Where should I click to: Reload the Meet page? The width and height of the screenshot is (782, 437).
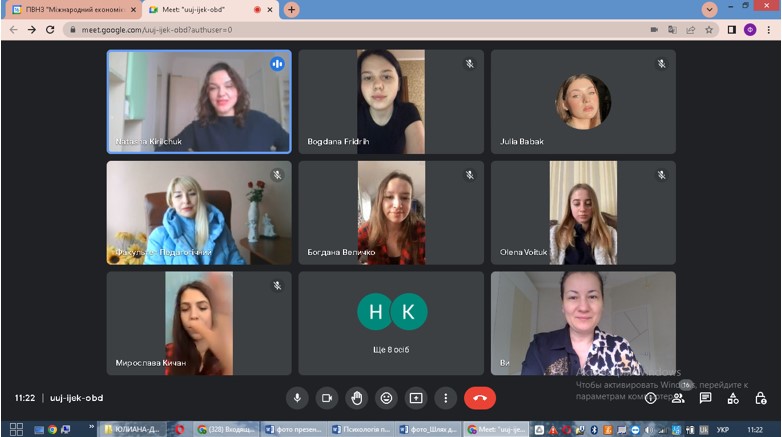[x=50, y=30]
